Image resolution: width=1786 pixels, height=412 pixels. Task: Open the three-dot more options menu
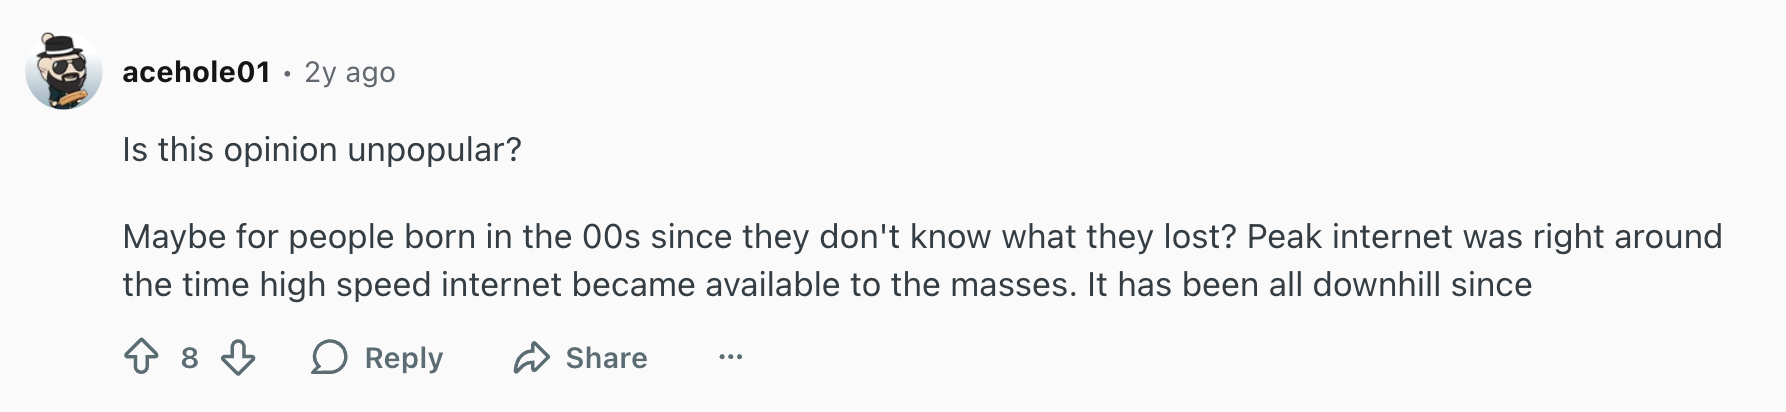tap(731, 357)
